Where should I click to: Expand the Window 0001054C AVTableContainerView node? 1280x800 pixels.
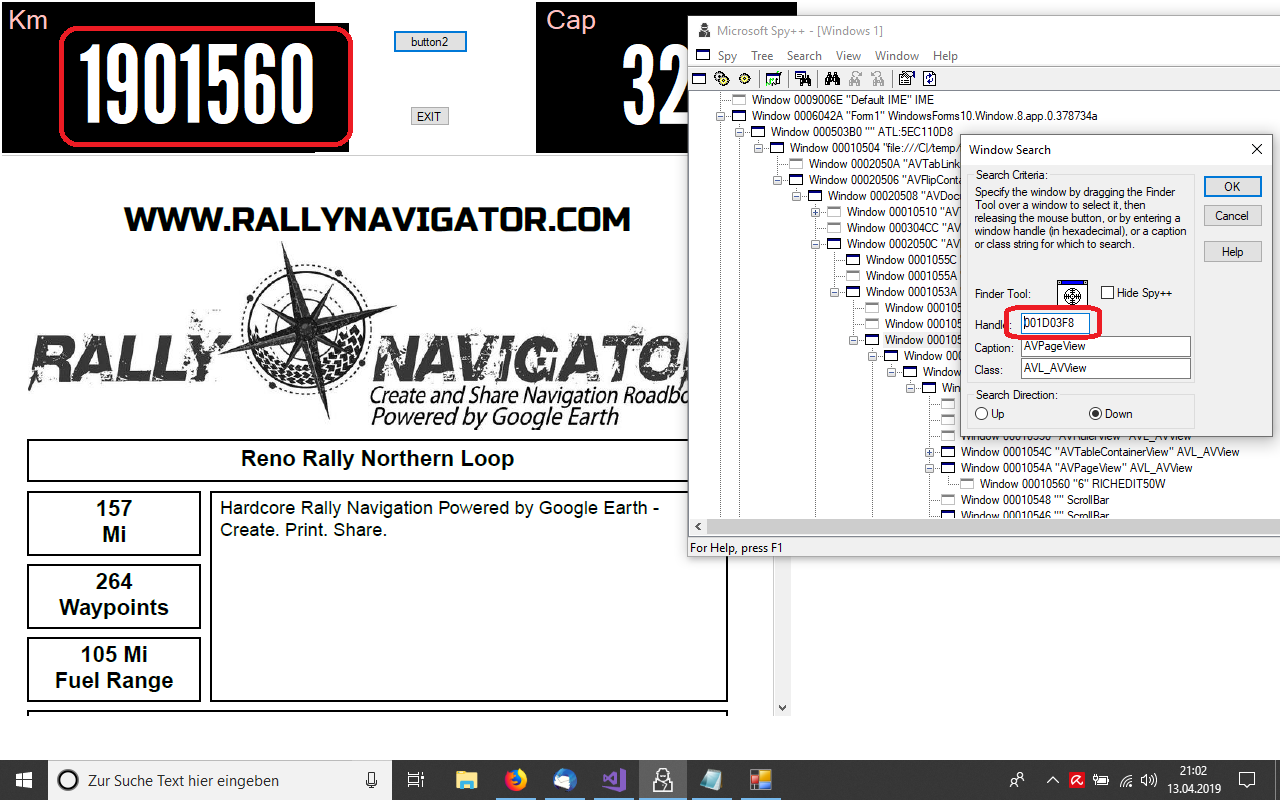coord(930,452)
